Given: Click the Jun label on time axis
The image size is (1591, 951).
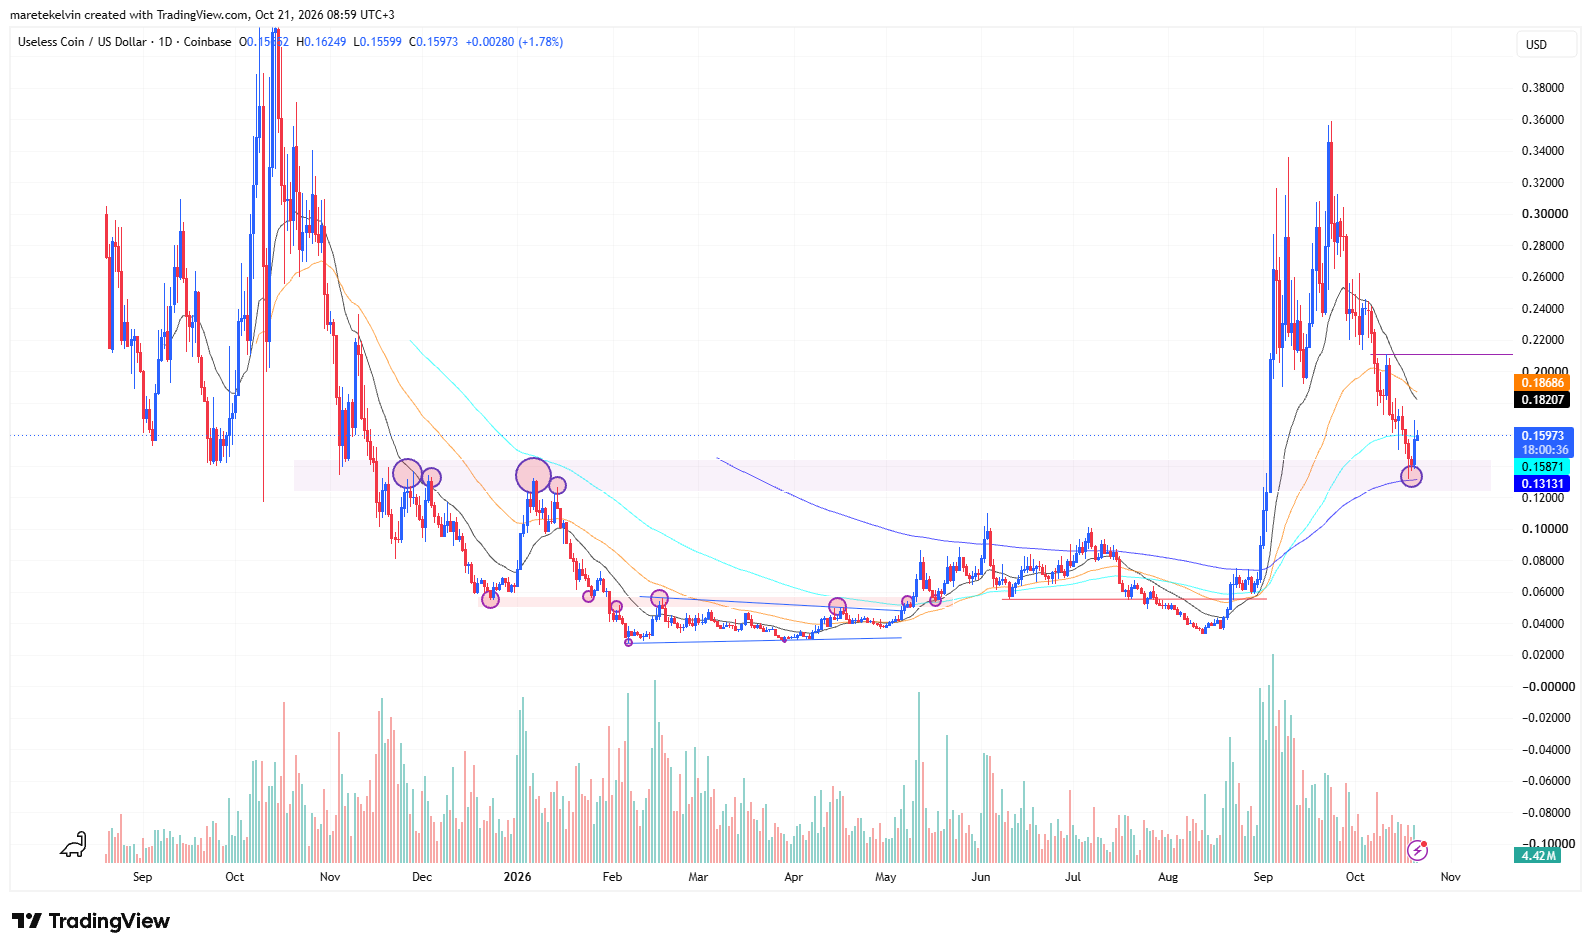Looking at the screenshot, I should pyautogui.click(x=981, y=877).
